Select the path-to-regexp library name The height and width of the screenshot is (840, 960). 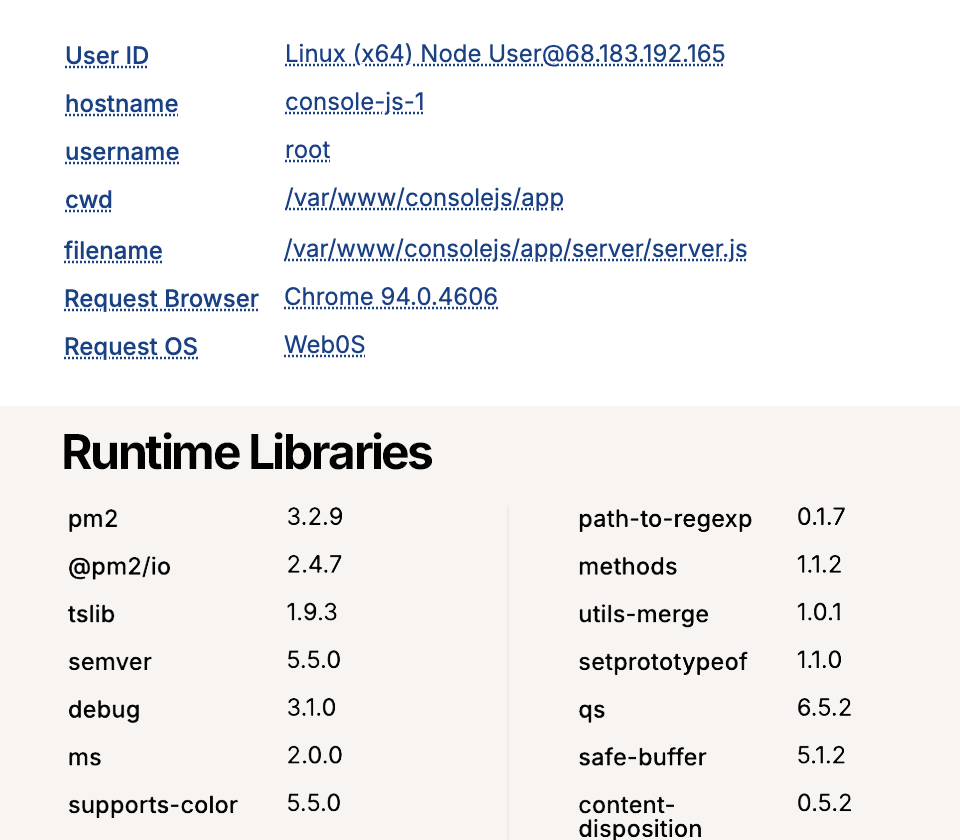665,519
